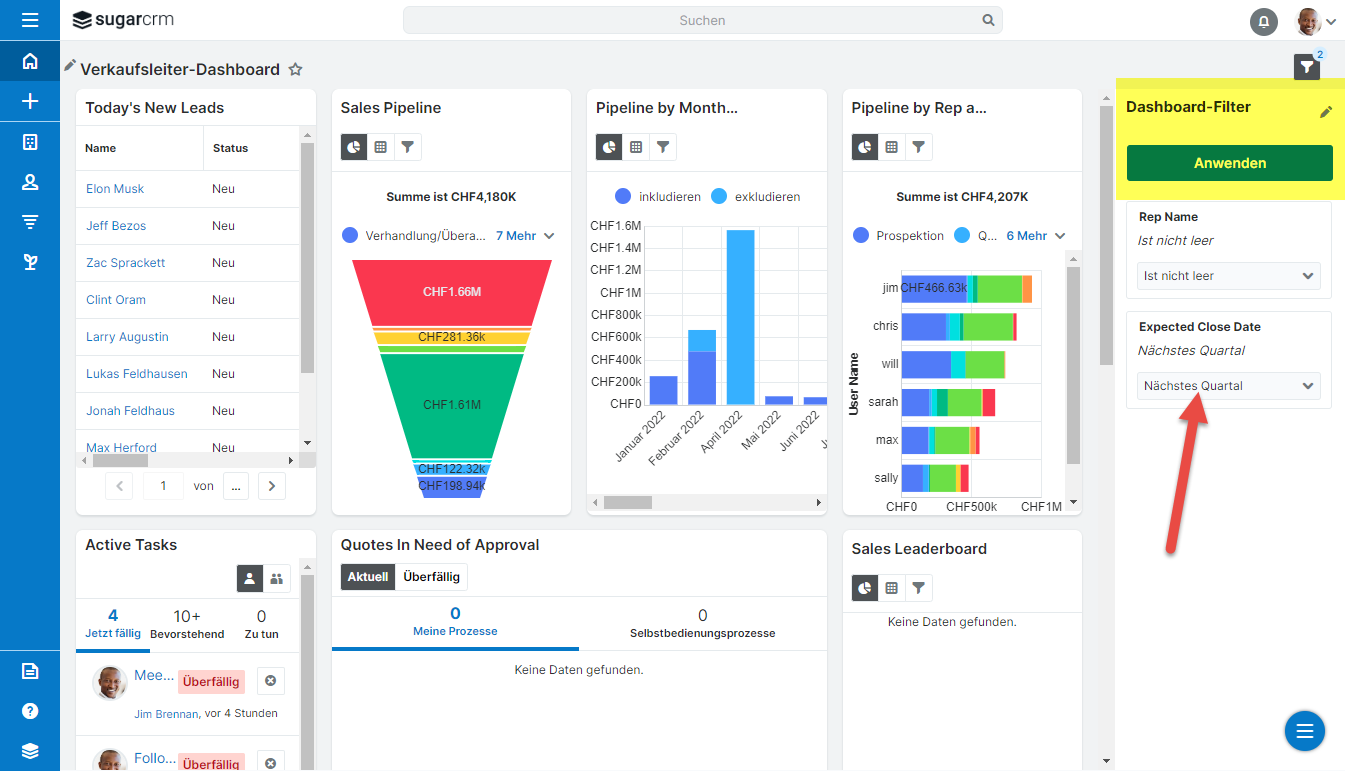Toggle Prospektion legend color dot

(861, 236)
